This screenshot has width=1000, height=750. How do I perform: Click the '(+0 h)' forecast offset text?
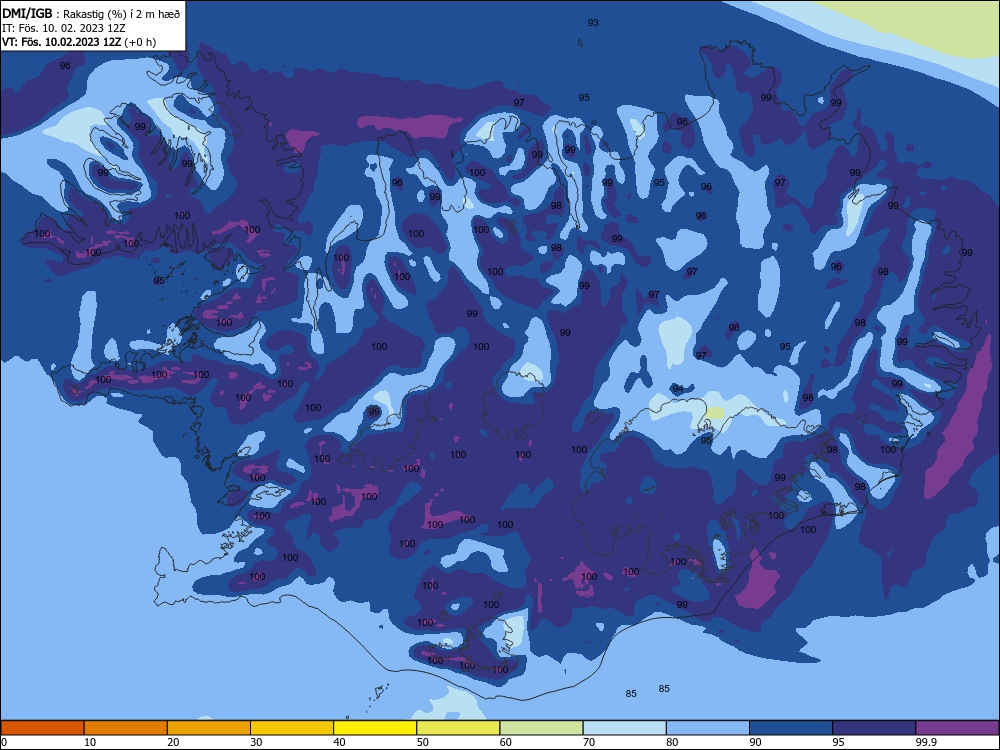[140, 42]
